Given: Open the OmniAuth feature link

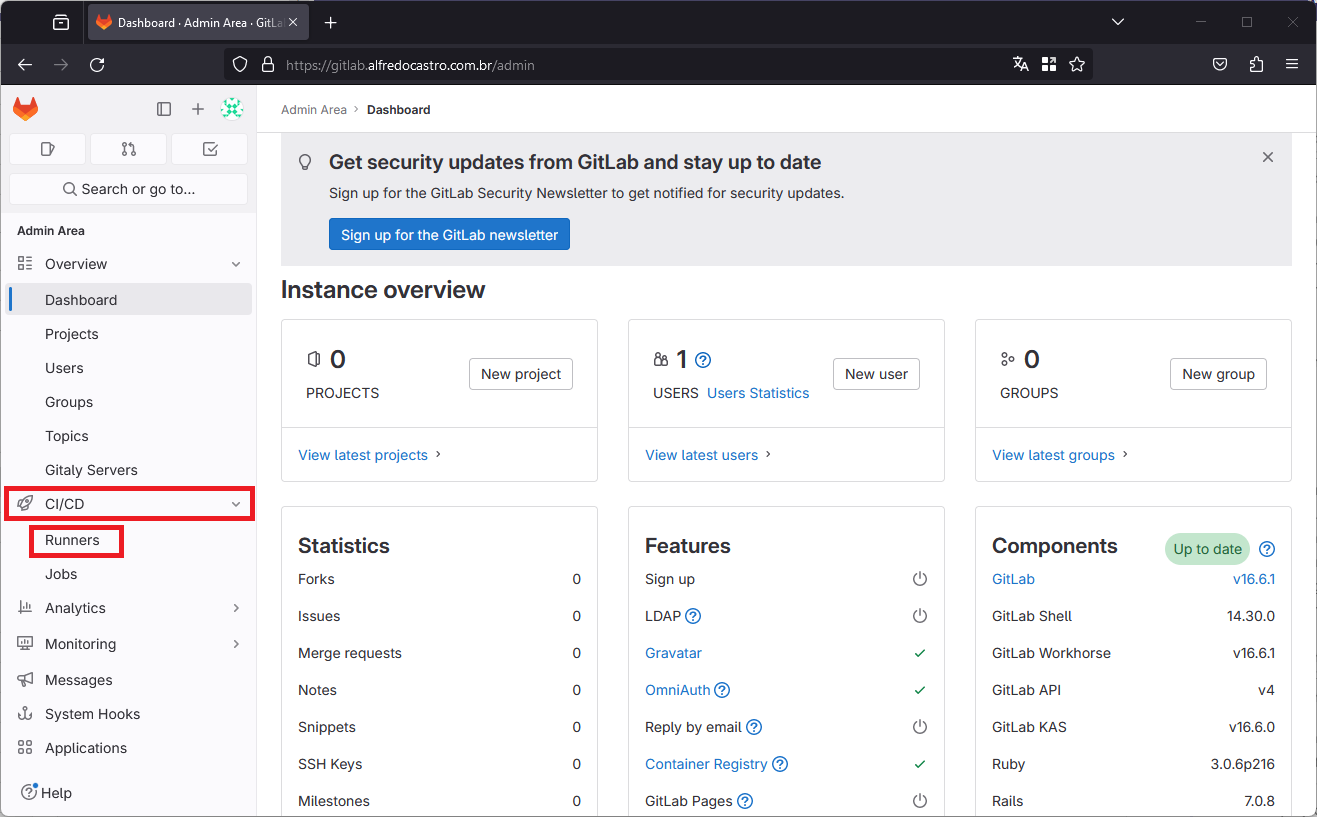Looking at the screenshot, I should point(677,690).
